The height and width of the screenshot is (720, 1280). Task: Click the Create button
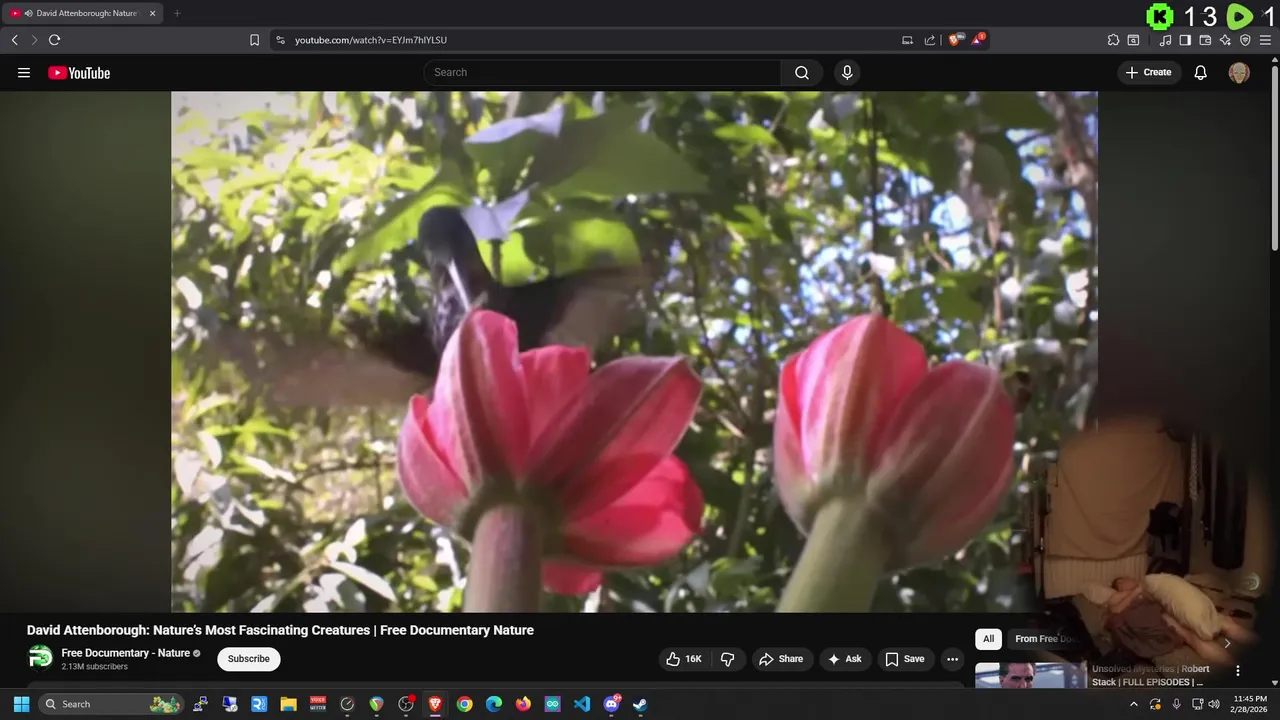click(1149, 72)
